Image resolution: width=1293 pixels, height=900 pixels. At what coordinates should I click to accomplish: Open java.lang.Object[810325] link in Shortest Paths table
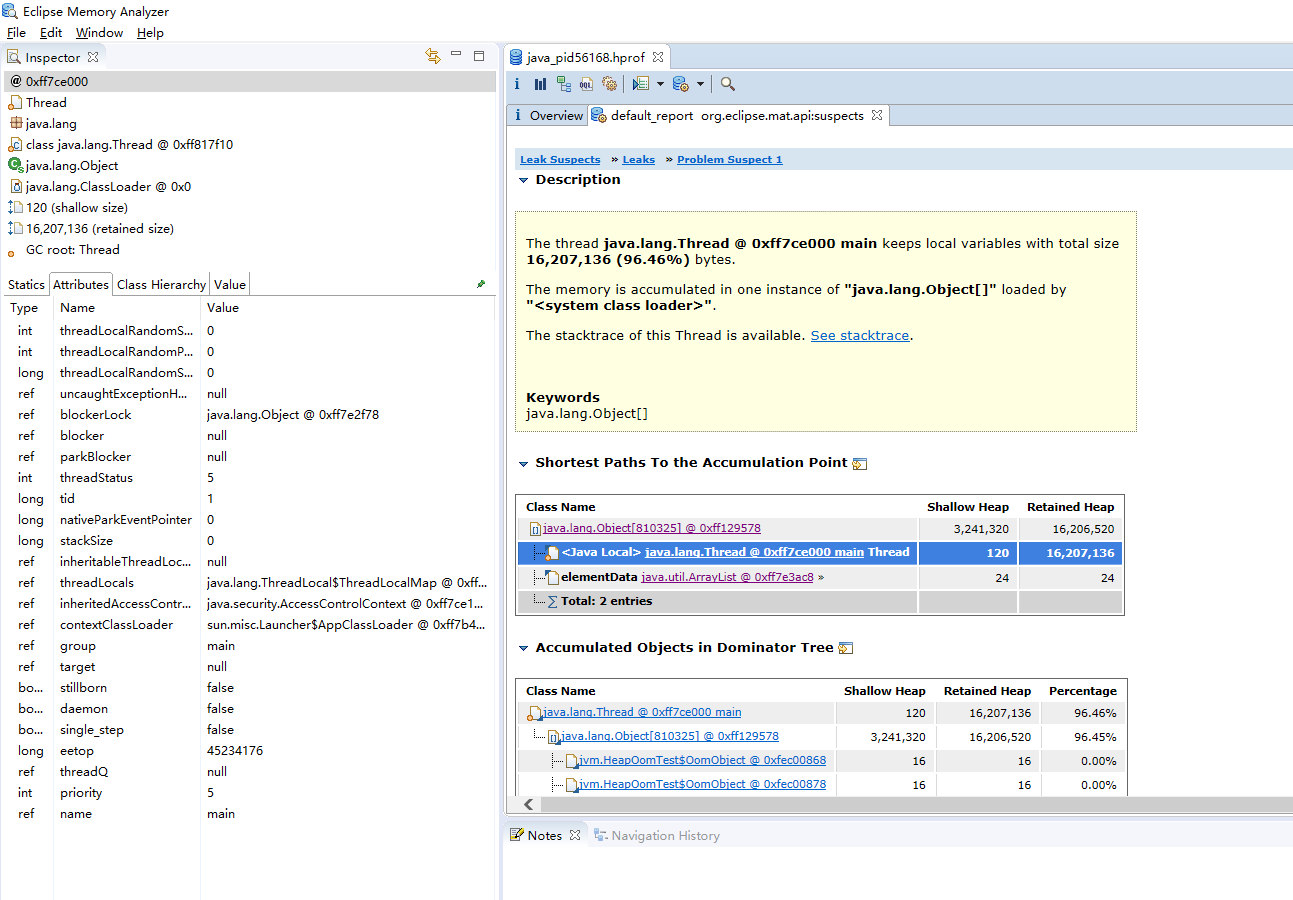pyautogui.click(x=652, y=528)
